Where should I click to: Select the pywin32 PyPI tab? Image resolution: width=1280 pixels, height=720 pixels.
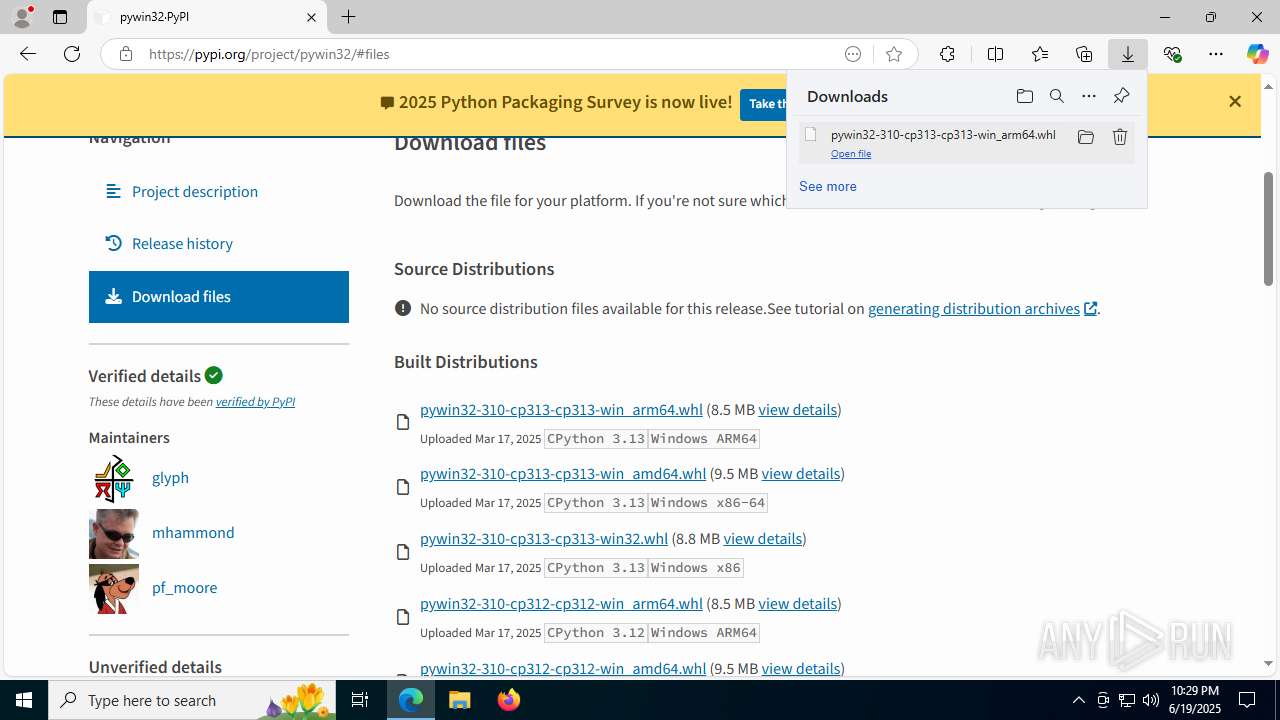[207, 17]
